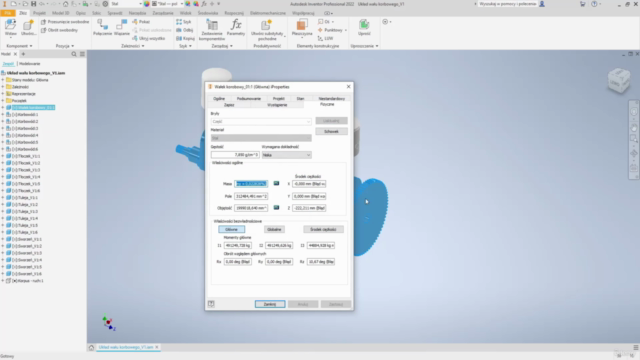Open Zestawienie komponentów
This screenshot has height=360, width=640.
pyautogui.click(x=212, y=29)
